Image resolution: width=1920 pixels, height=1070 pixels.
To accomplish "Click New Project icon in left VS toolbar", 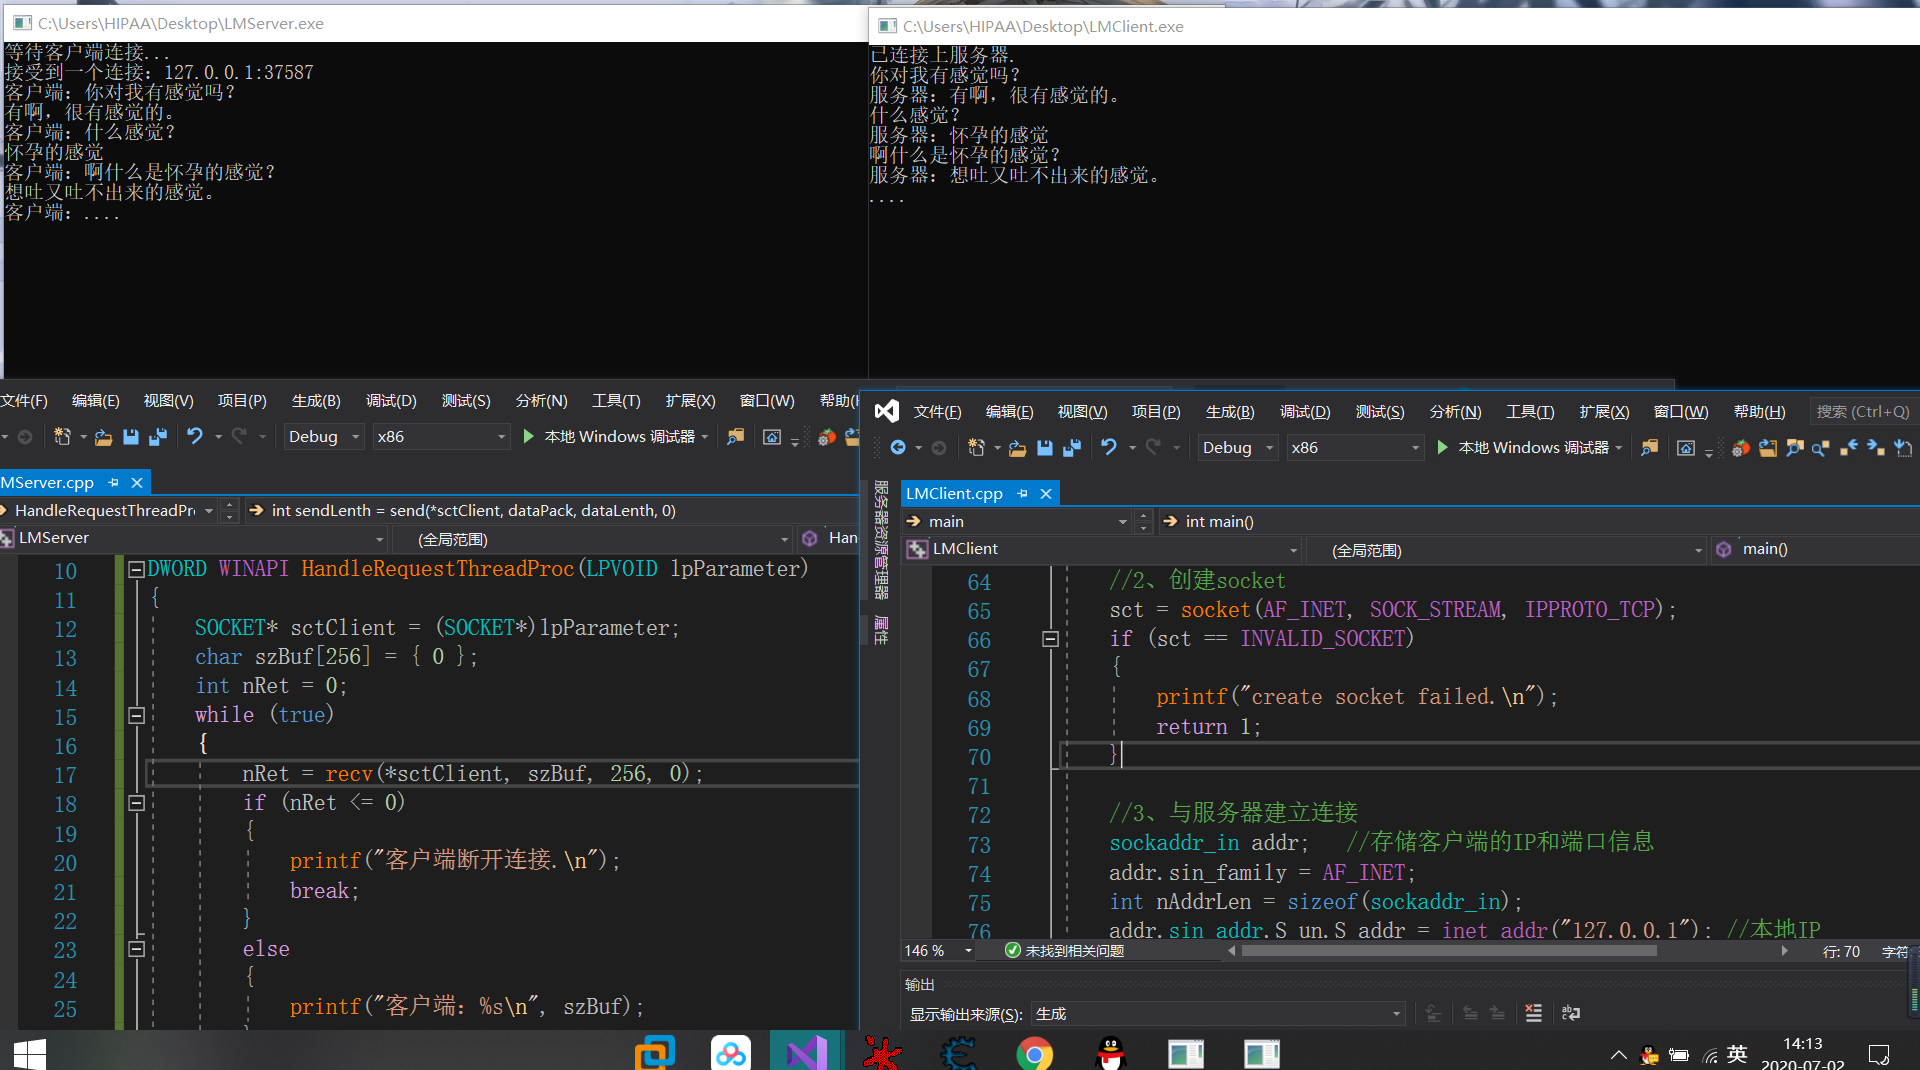I will [62, 437].
